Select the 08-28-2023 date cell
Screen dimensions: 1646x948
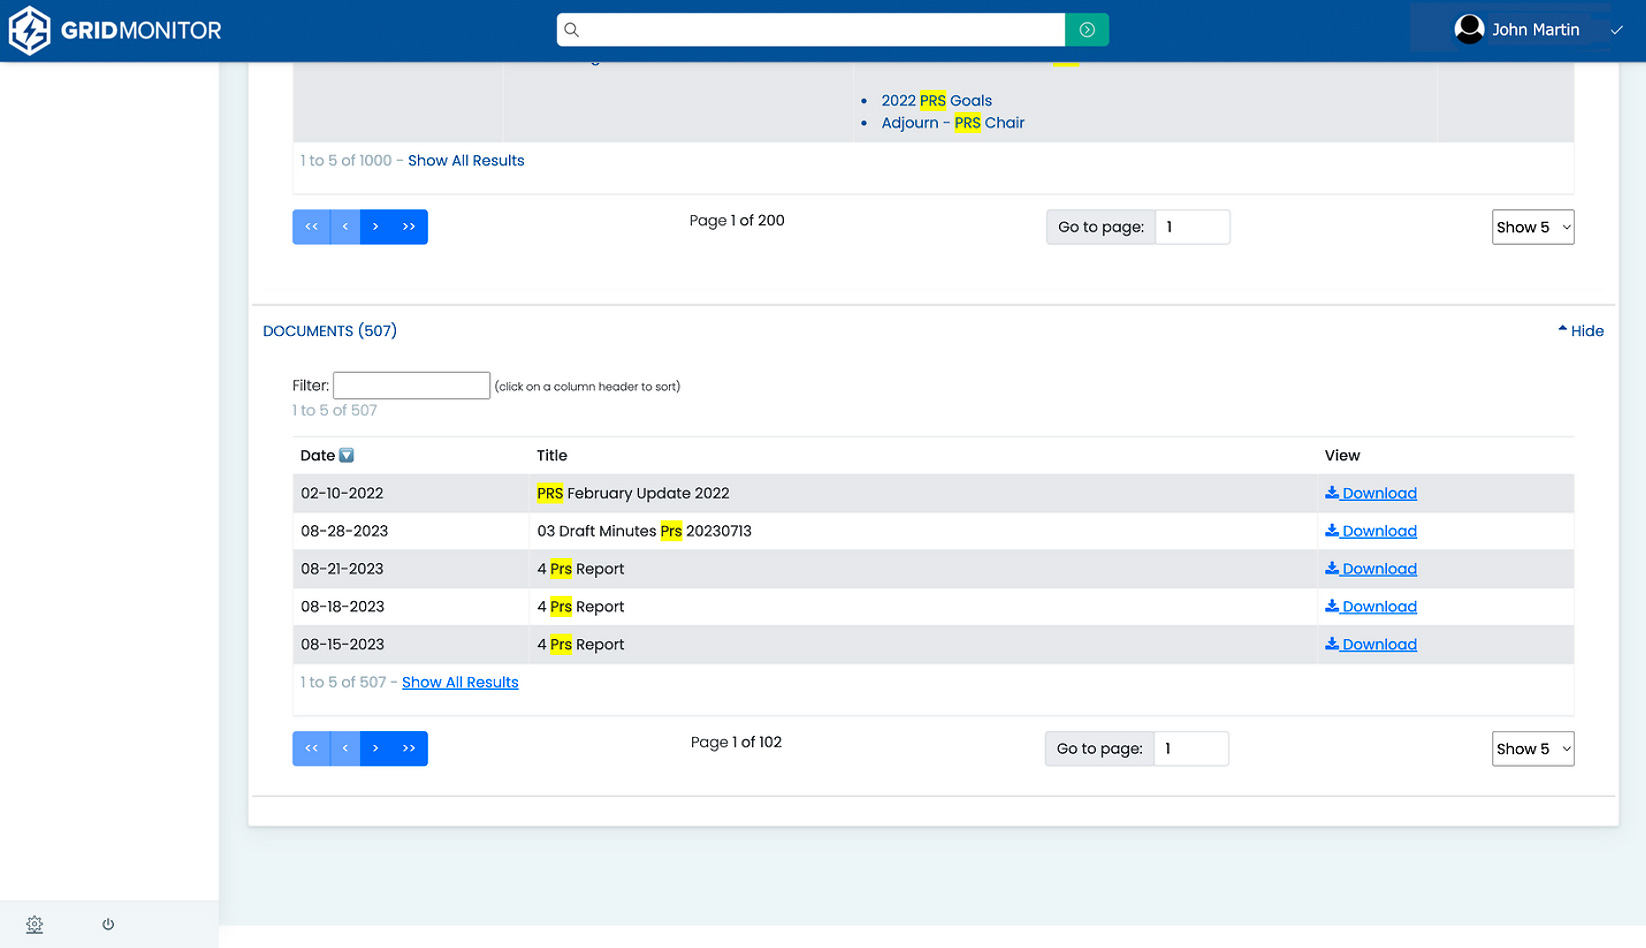[x=344, y=531]
